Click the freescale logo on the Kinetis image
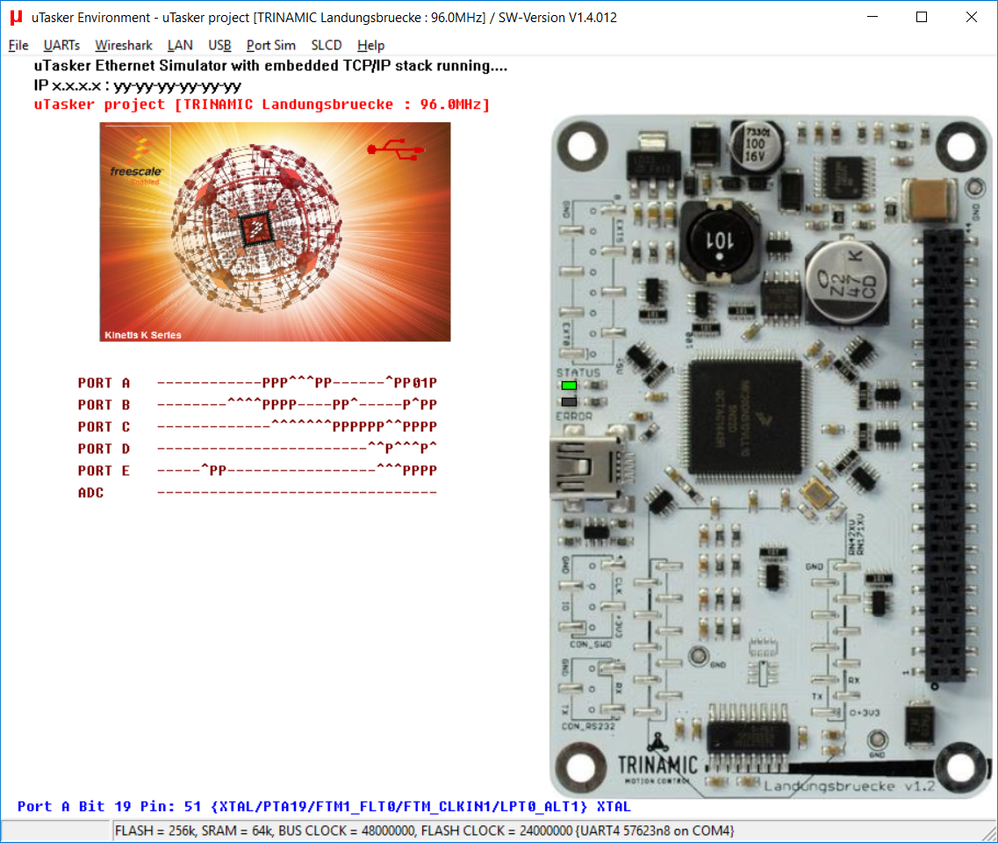Screen dimensions: 998x843 (137, 159)
